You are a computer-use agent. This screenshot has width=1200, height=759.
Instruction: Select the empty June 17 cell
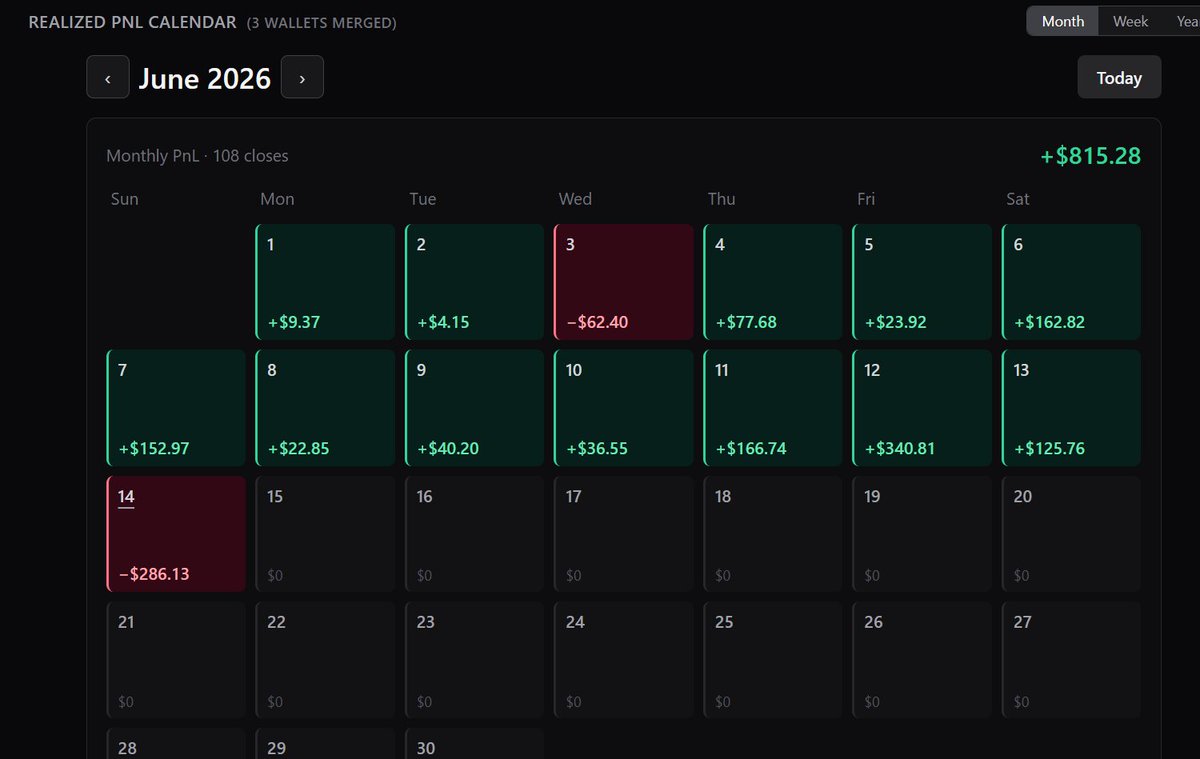pos(624,534)
